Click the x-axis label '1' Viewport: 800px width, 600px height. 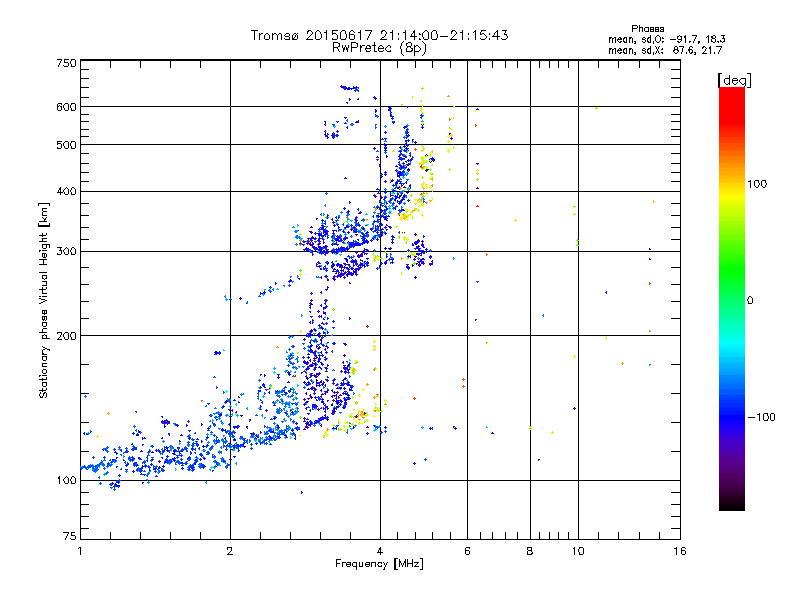[80, 551]
